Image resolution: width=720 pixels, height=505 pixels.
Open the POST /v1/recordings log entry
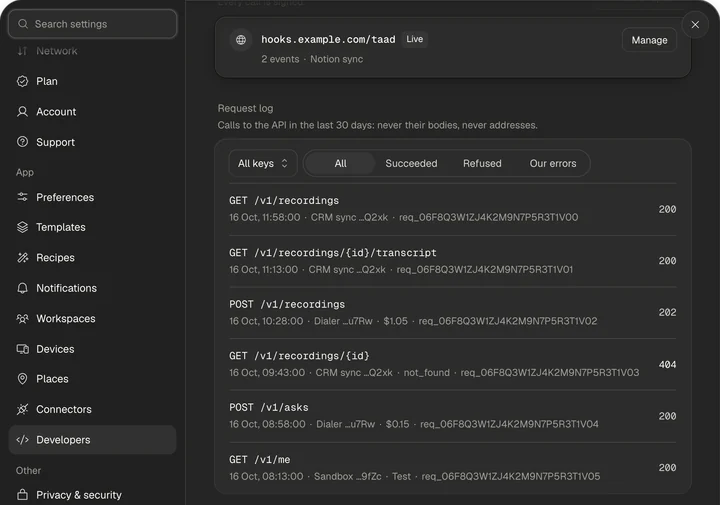(452, 312)
